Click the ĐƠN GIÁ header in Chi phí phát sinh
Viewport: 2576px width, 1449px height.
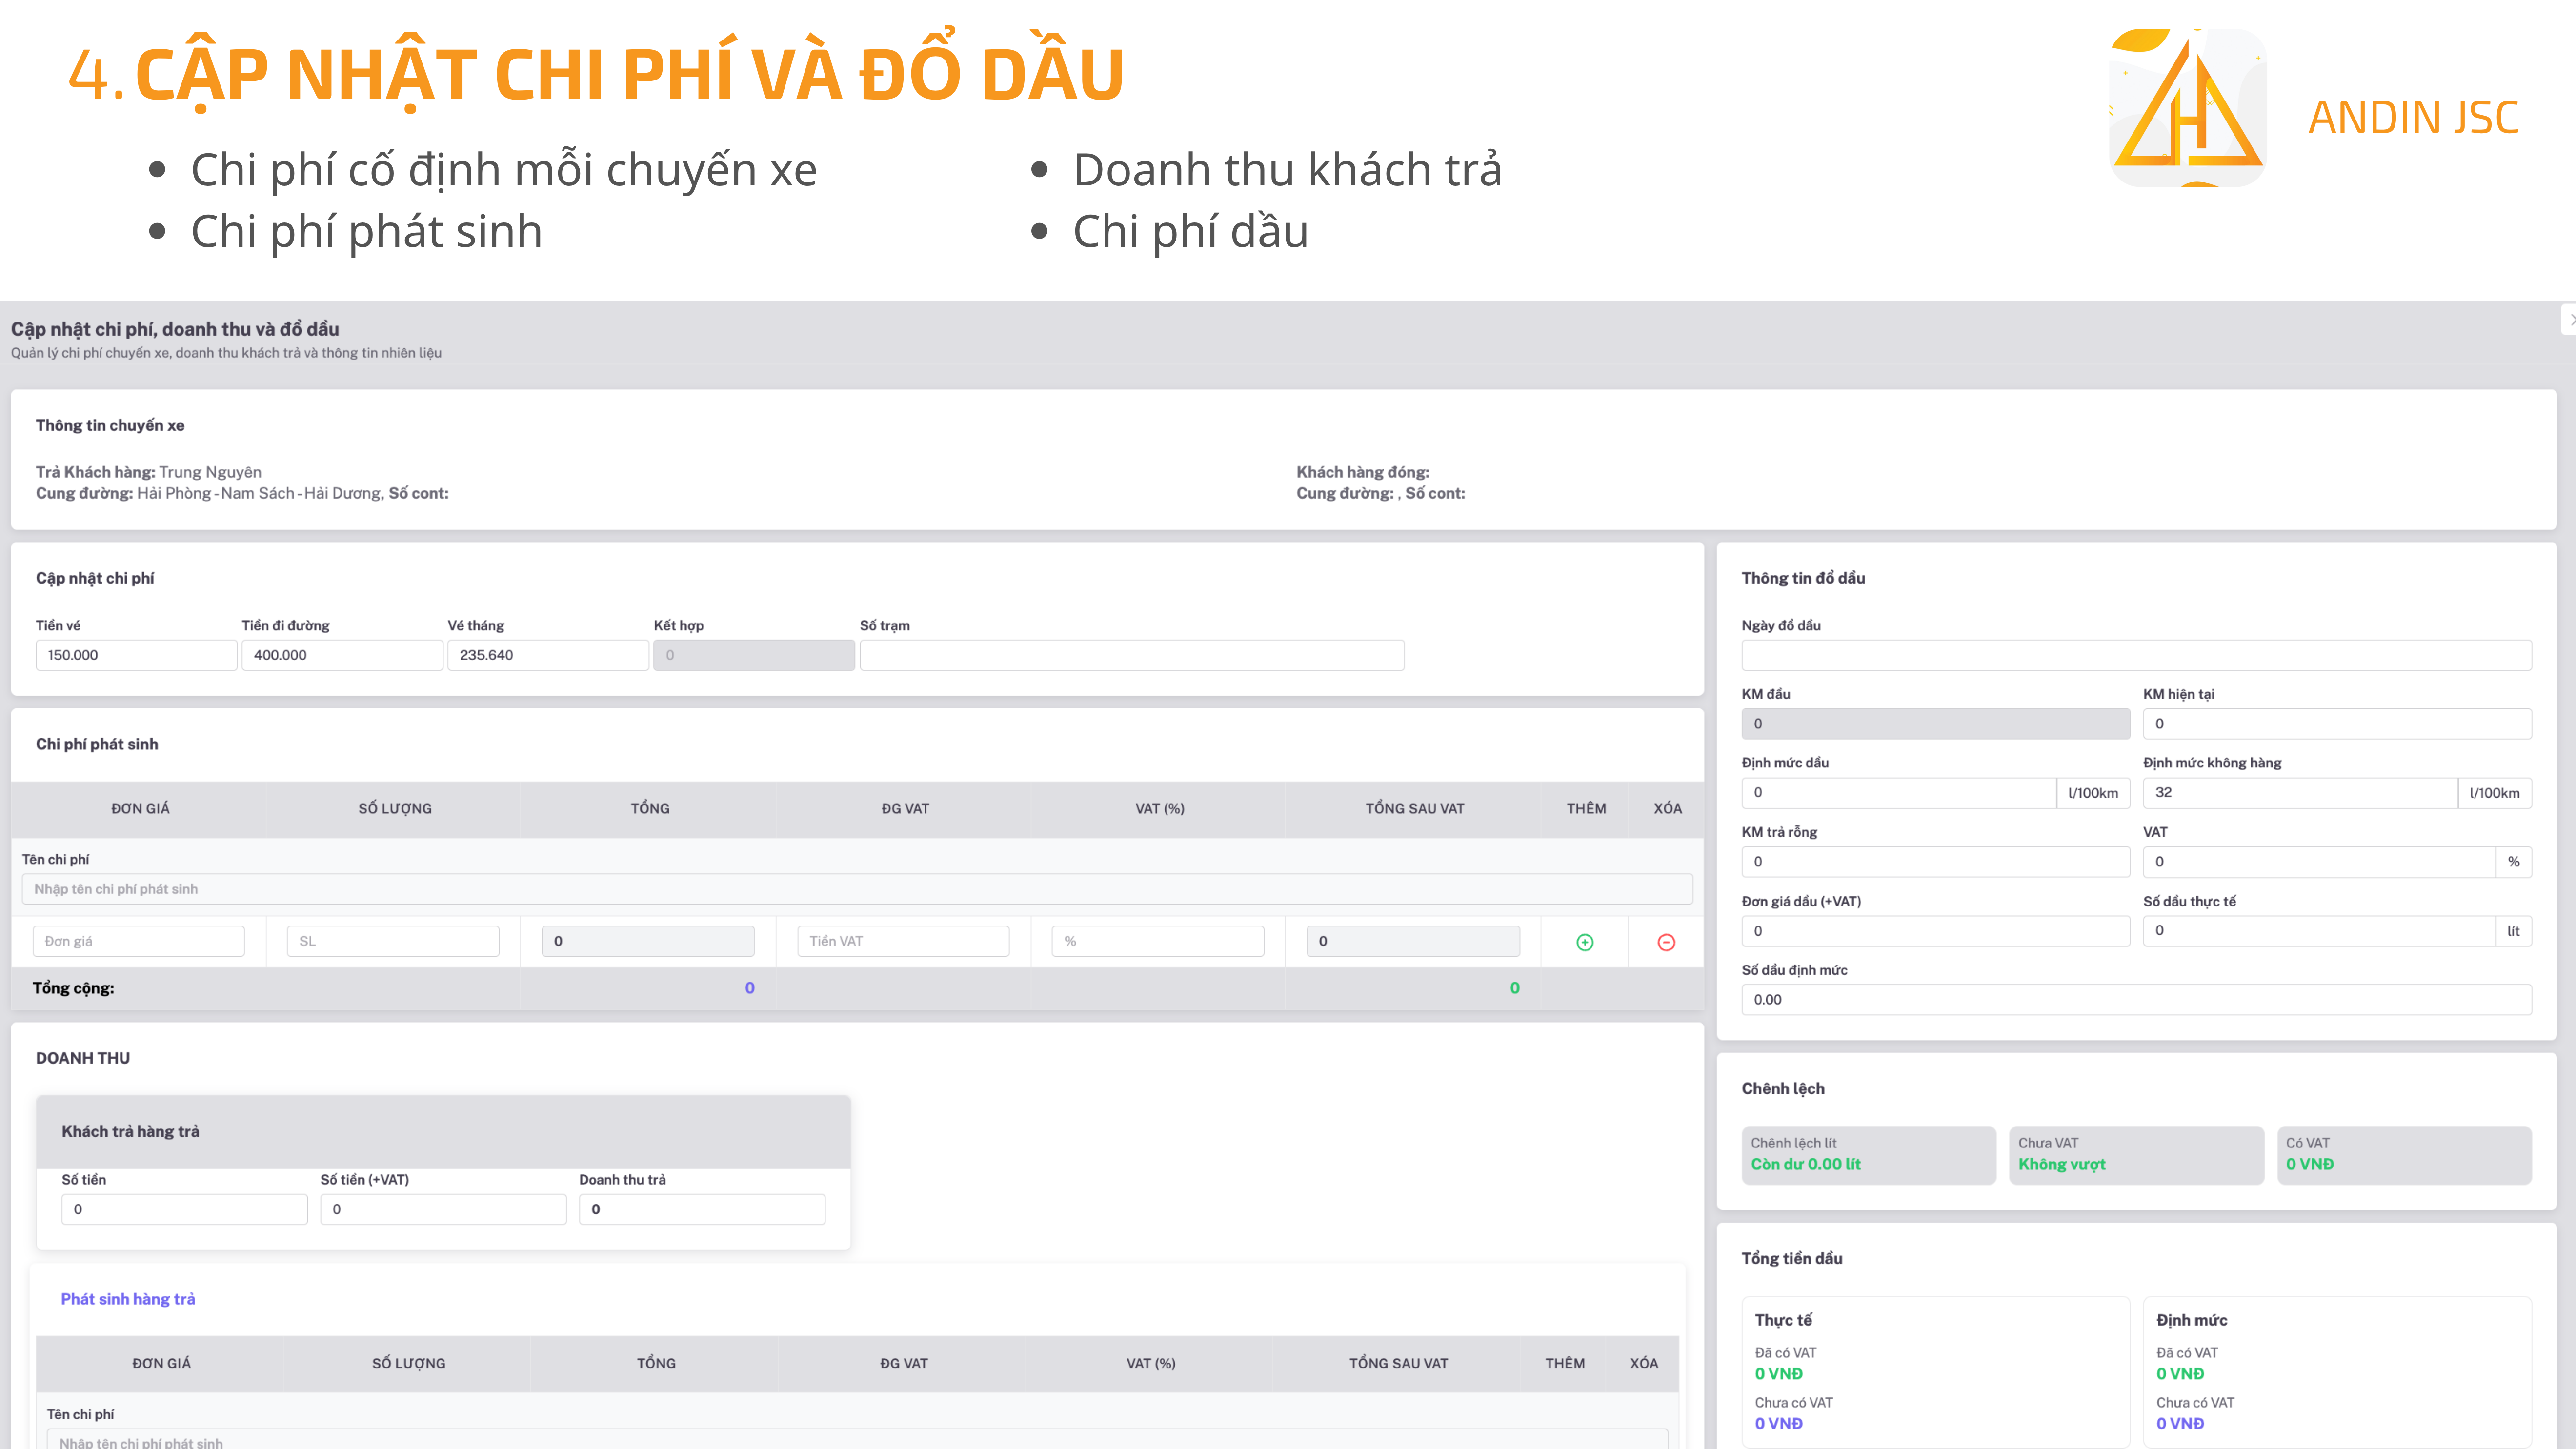pos(140,809)
